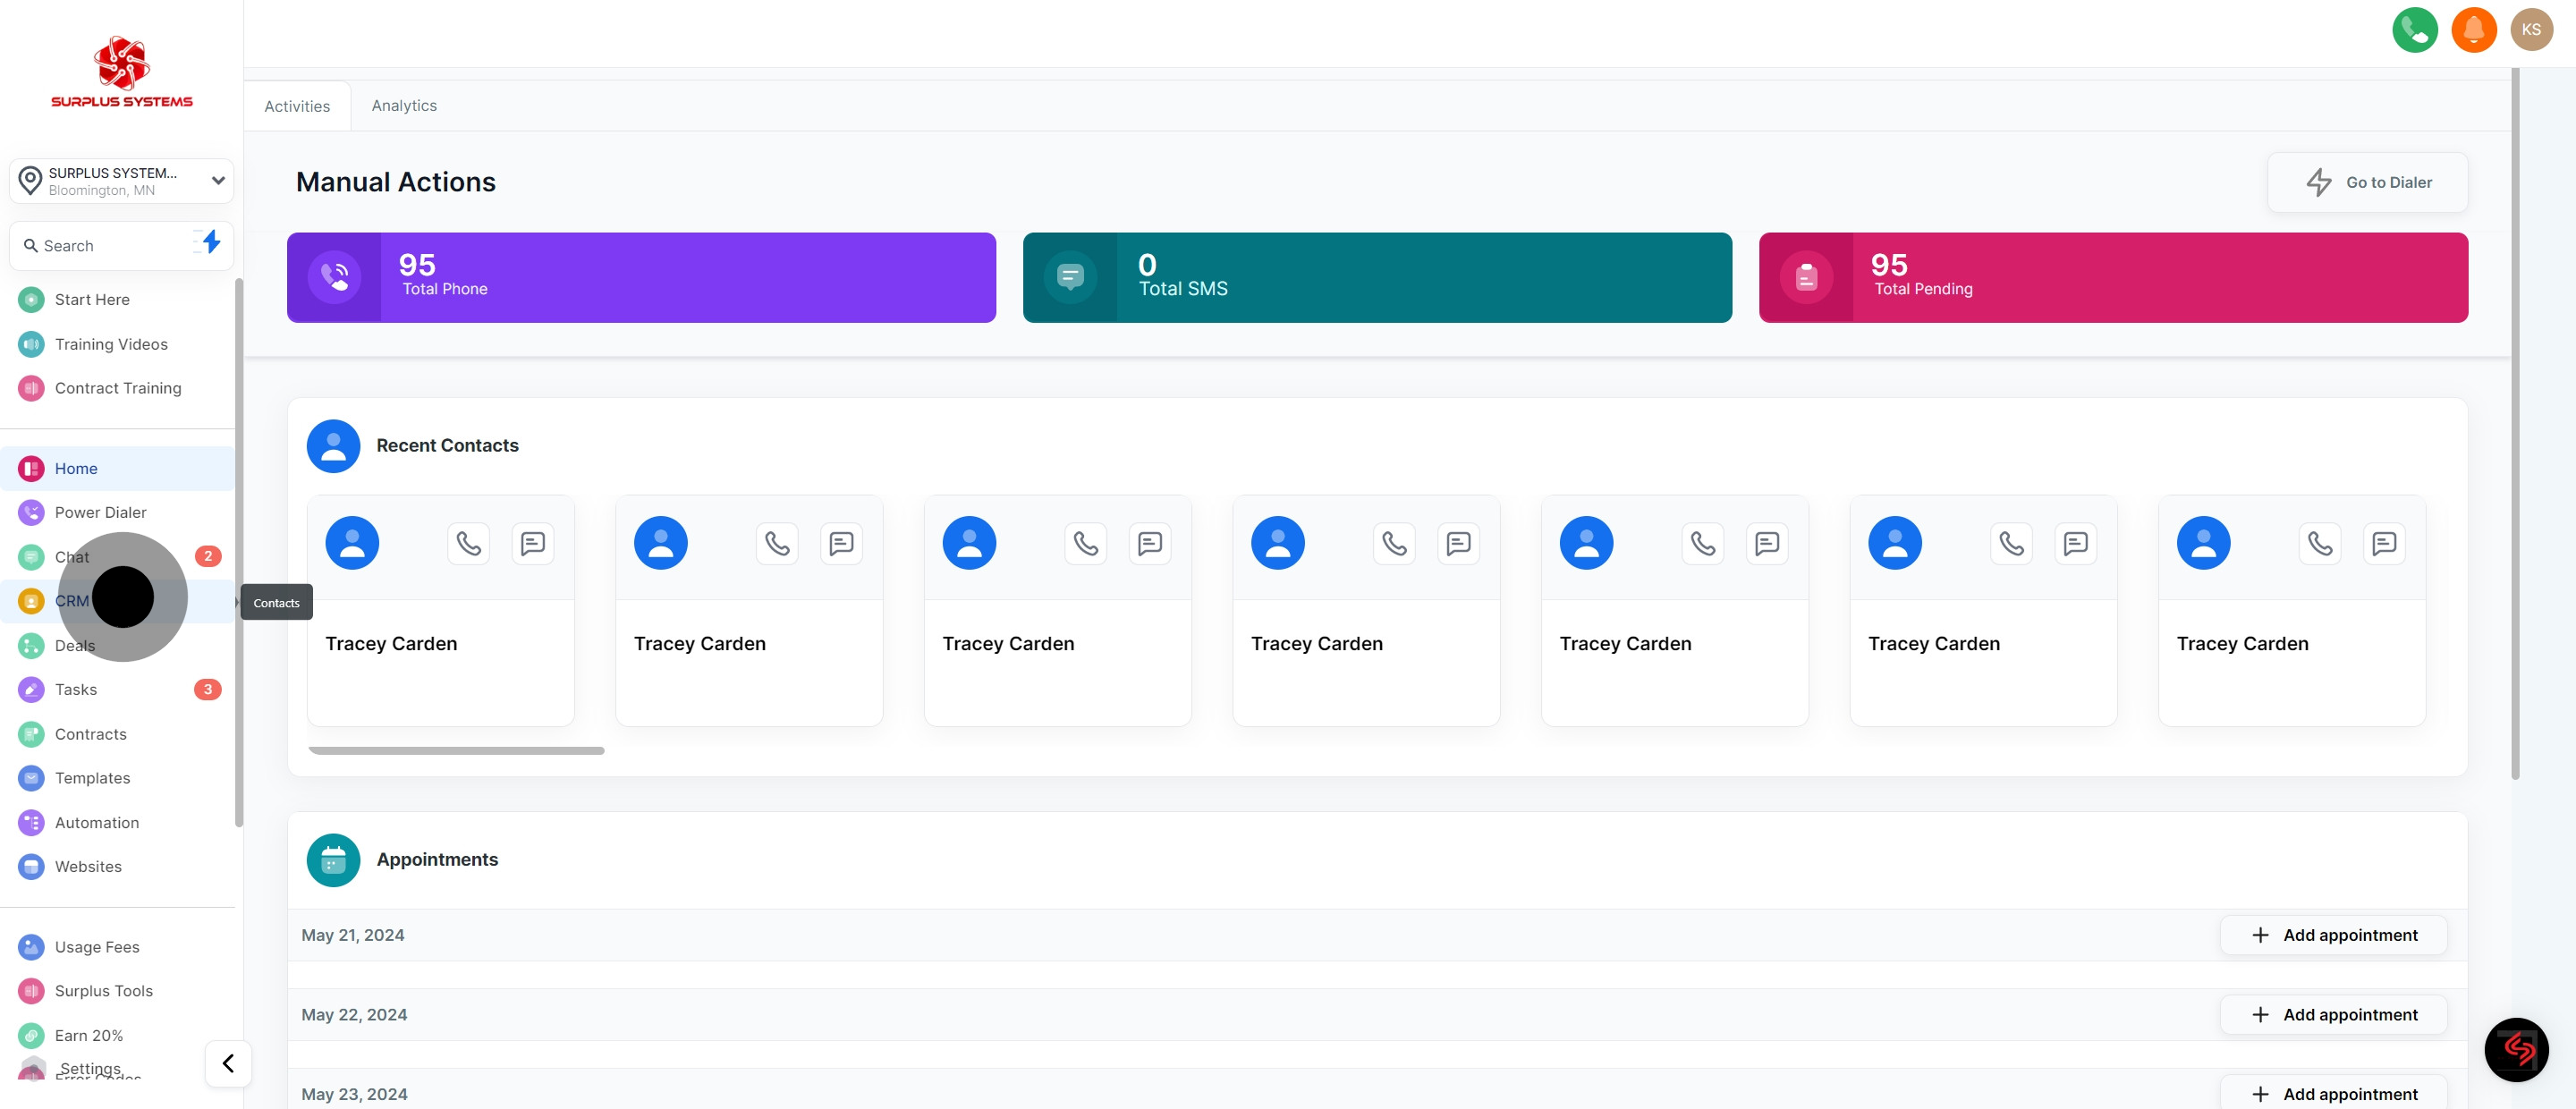This screenshot has height=1109, width=2576.
Task: Open the floating chat widget icon
Action: pos(2516,1049)
